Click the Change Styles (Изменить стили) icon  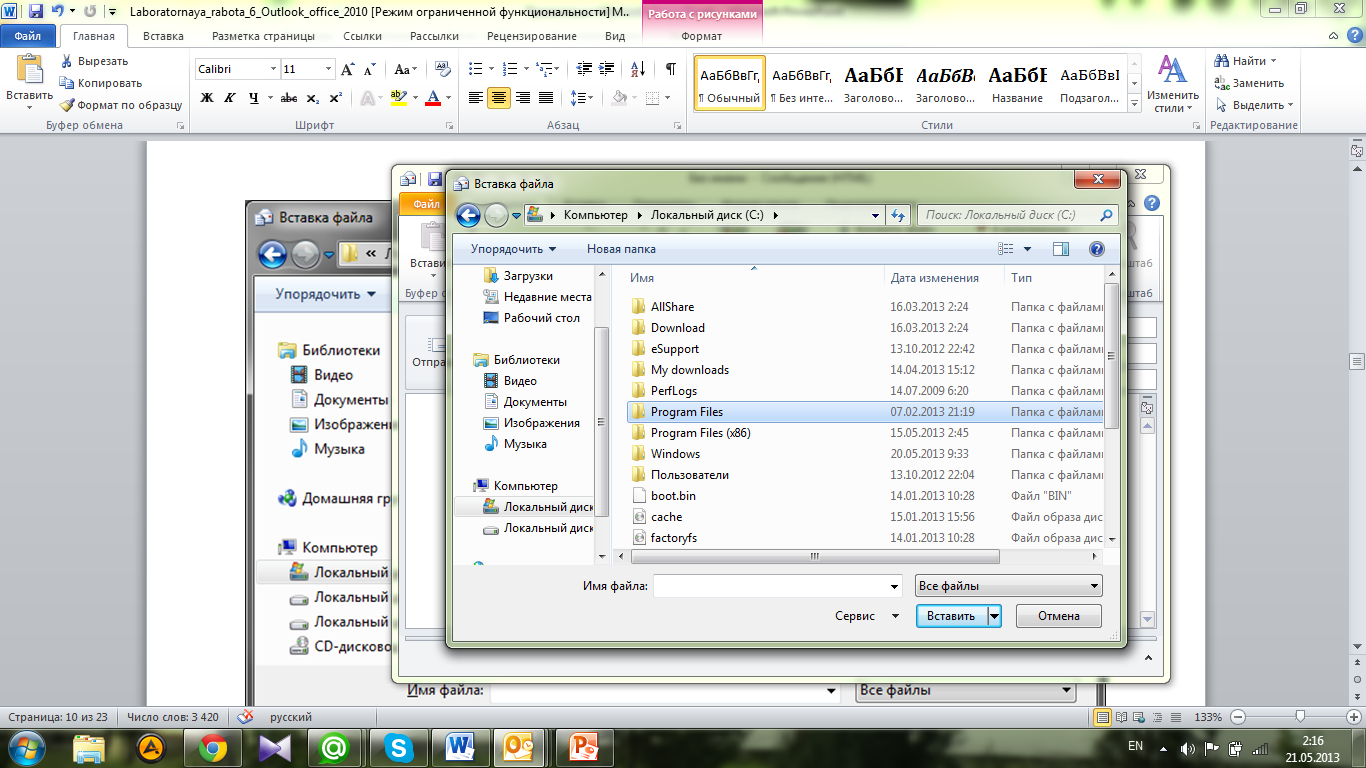(1172, 85)
